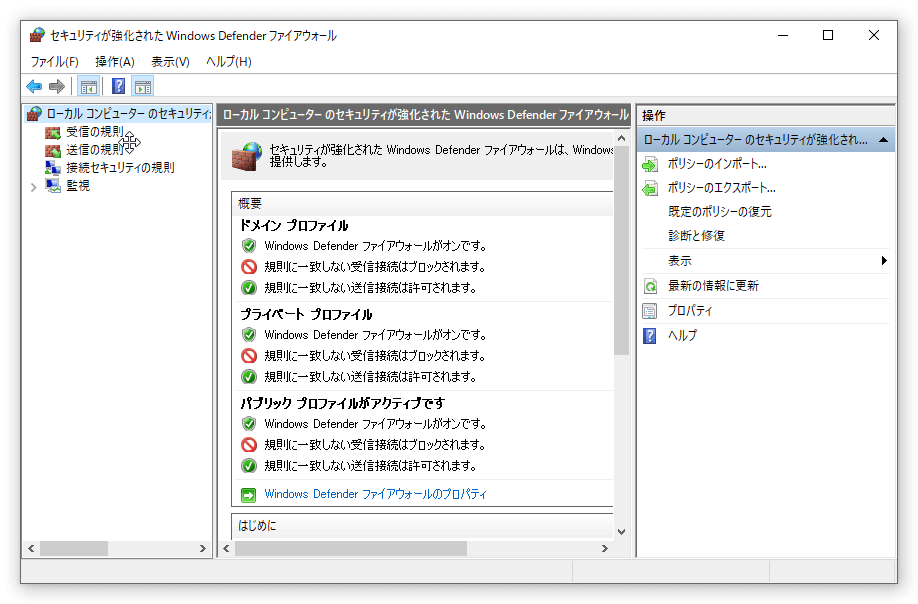The width and height of the screenshot is (918, 604).
Task: Select 受信の規則 in the tree
Action: [94, 132]
